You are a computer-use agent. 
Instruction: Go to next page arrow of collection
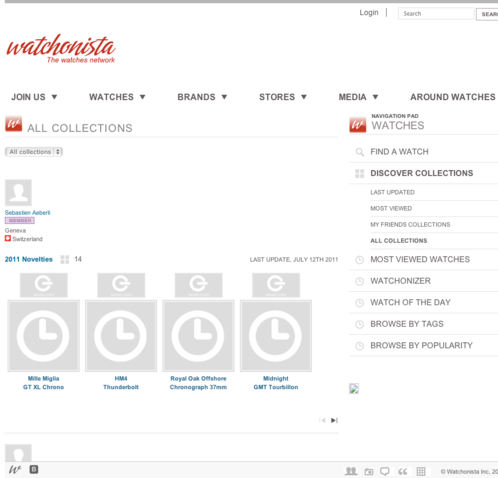(334, 420)
